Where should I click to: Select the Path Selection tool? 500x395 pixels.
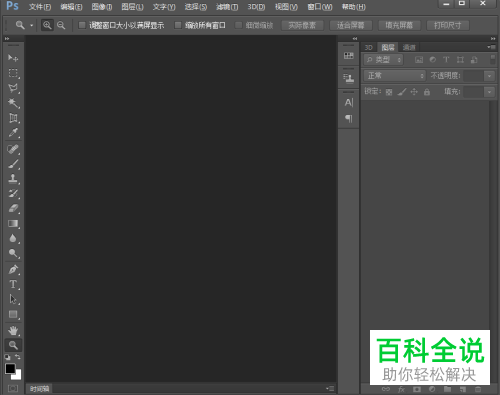point(13,299)
